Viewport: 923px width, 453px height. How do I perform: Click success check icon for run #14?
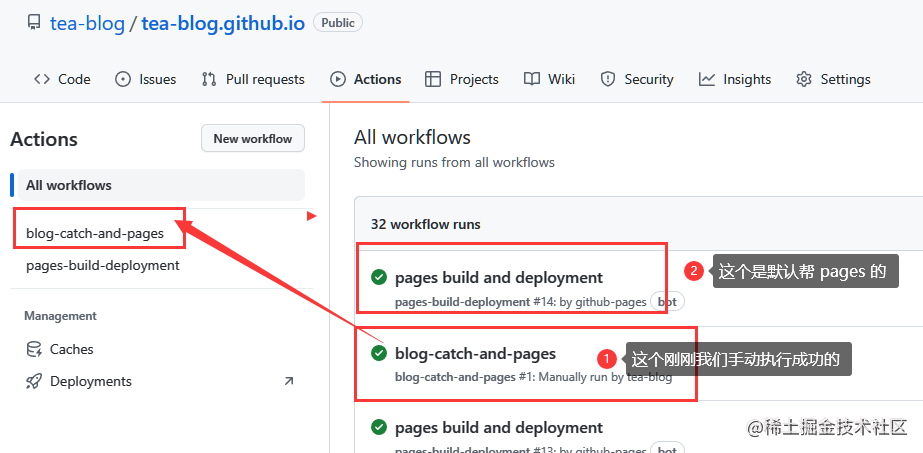point(379,277)
